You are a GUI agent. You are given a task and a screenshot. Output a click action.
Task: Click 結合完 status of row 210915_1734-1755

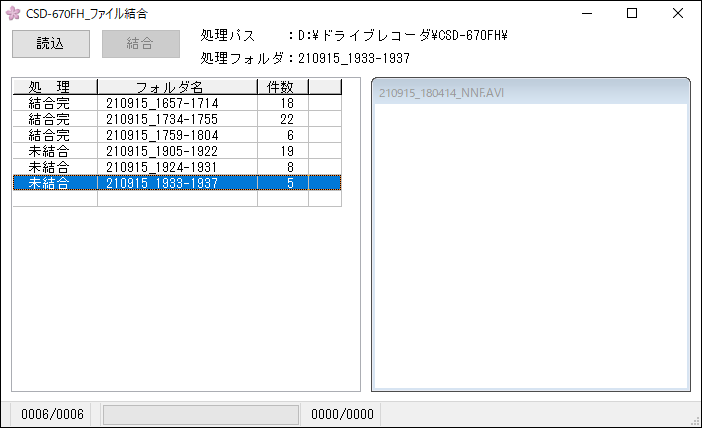click(49, 120)
